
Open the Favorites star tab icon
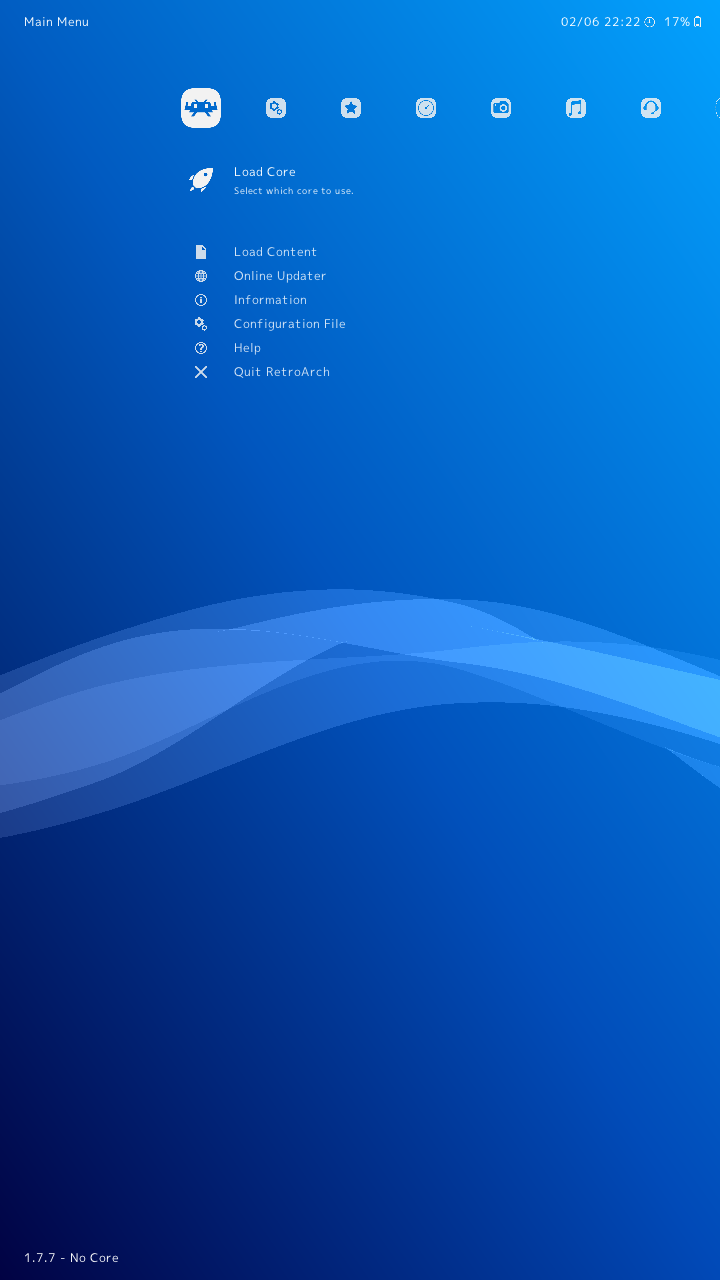click(x=351, y=108)
